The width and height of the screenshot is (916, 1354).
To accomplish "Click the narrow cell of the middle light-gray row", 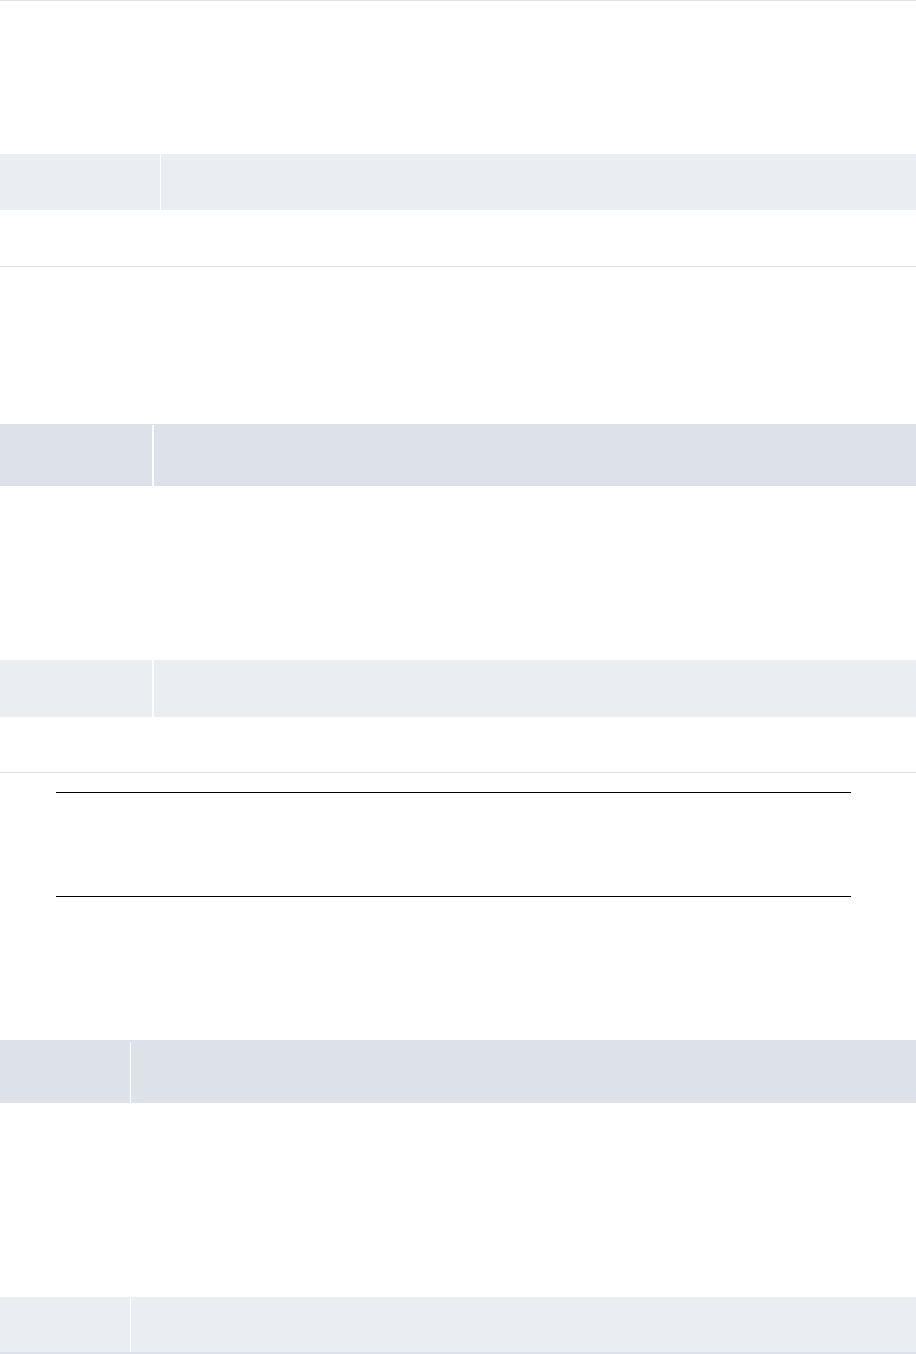I will click(x=75, y=688).
